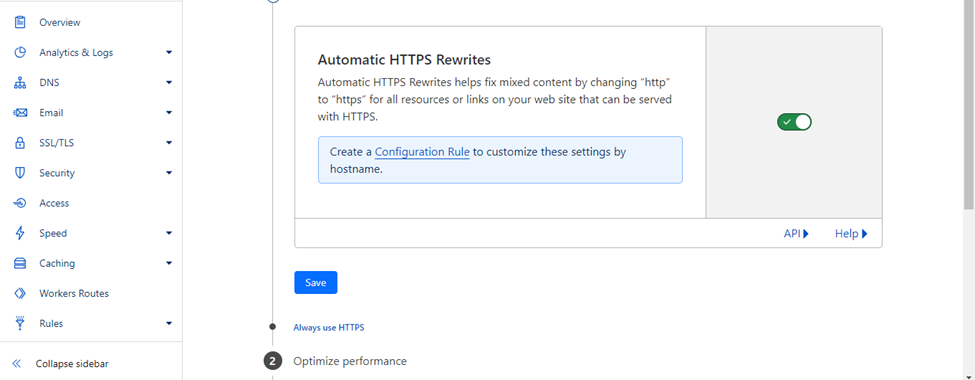Click the Security shield icon

20,173
